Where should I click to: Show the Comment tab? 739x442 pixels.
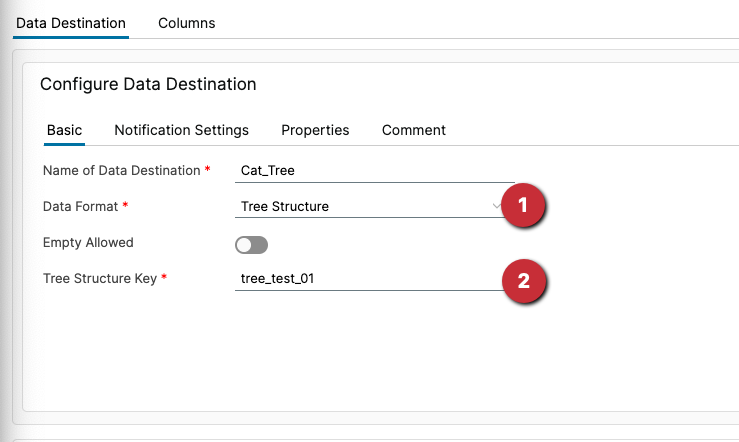point(413,130)
